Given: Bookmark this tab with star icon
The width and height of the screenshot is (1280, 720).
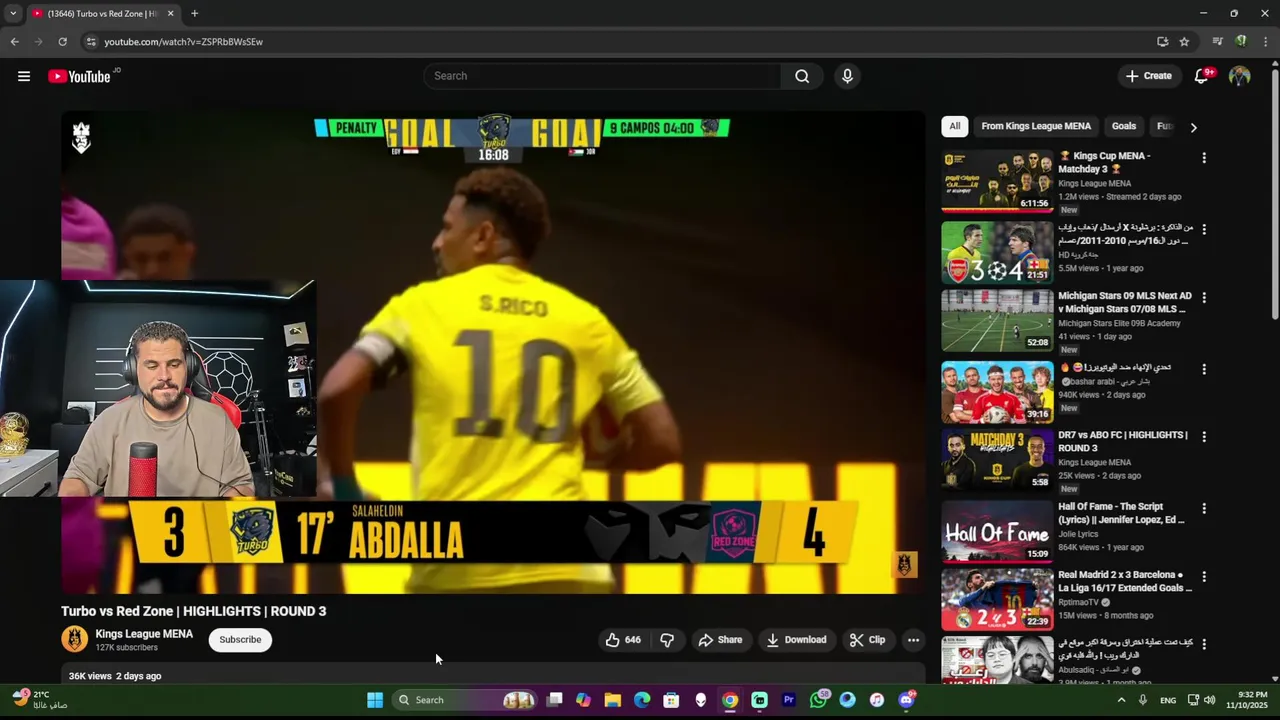Looking at the screenshot, I should (1184, 42).
